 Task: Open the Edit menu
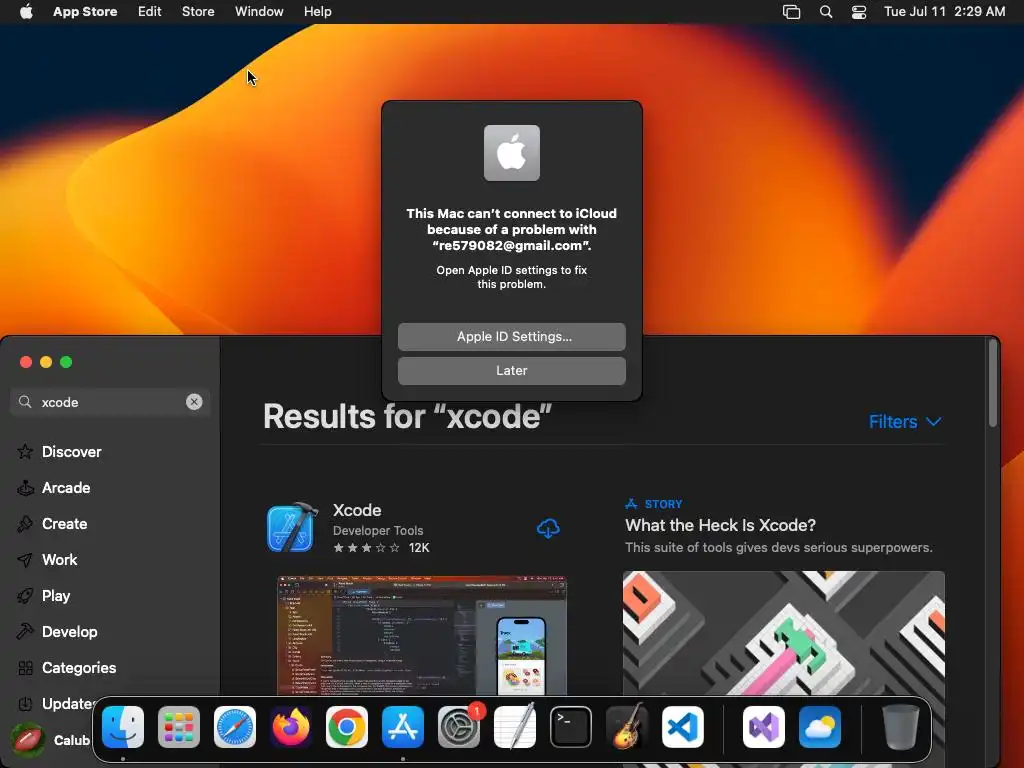[x=150, y=12]
